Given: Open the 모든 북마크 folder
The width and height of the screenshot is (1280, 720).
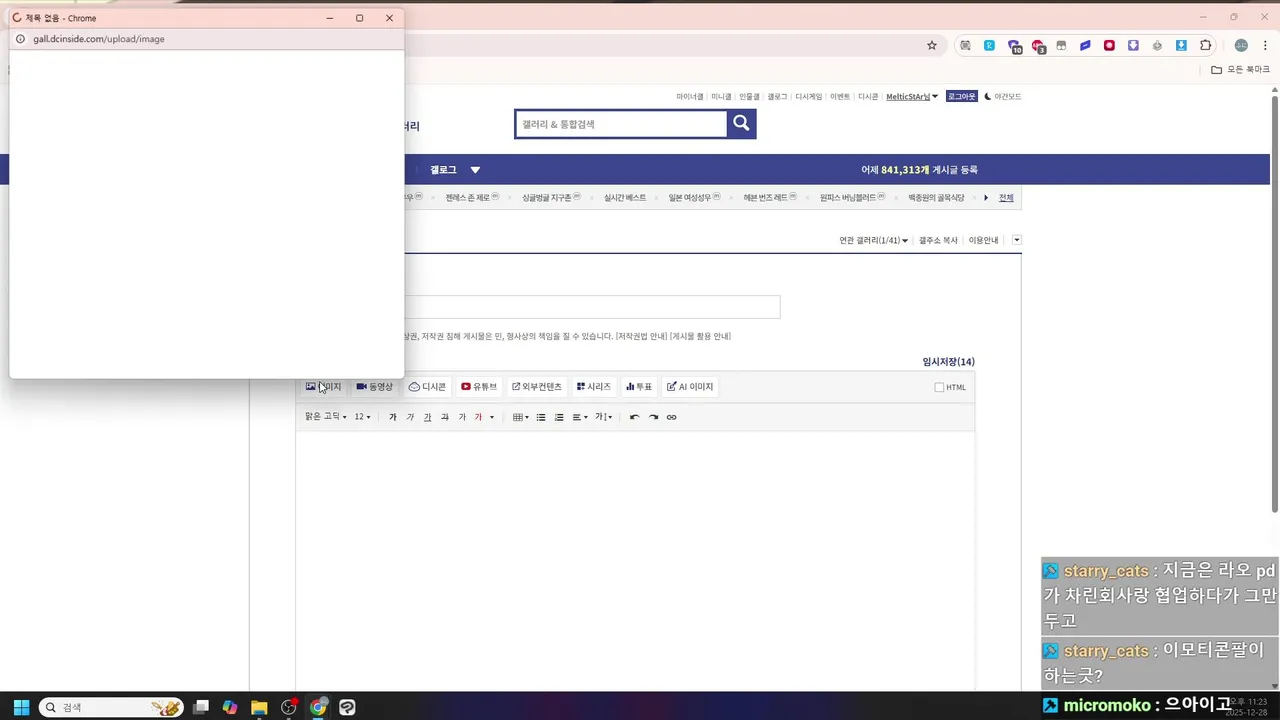Looking at the screenshot, I should pyautogui.click(x=1240, y=70).
